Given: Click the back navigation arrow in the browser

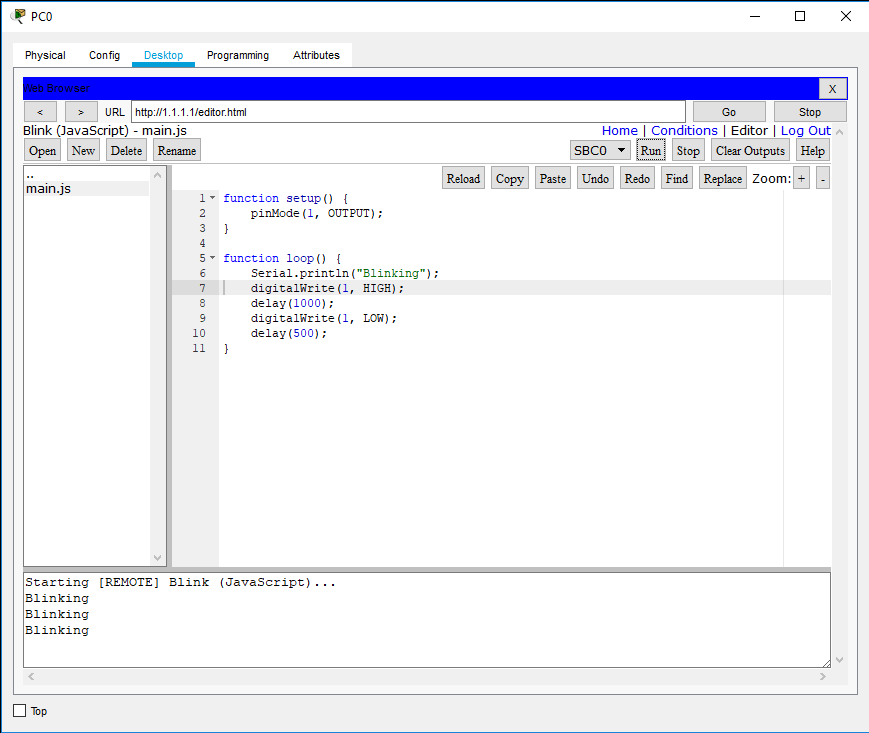Looking at the screenshot, I should pos(39,111).
